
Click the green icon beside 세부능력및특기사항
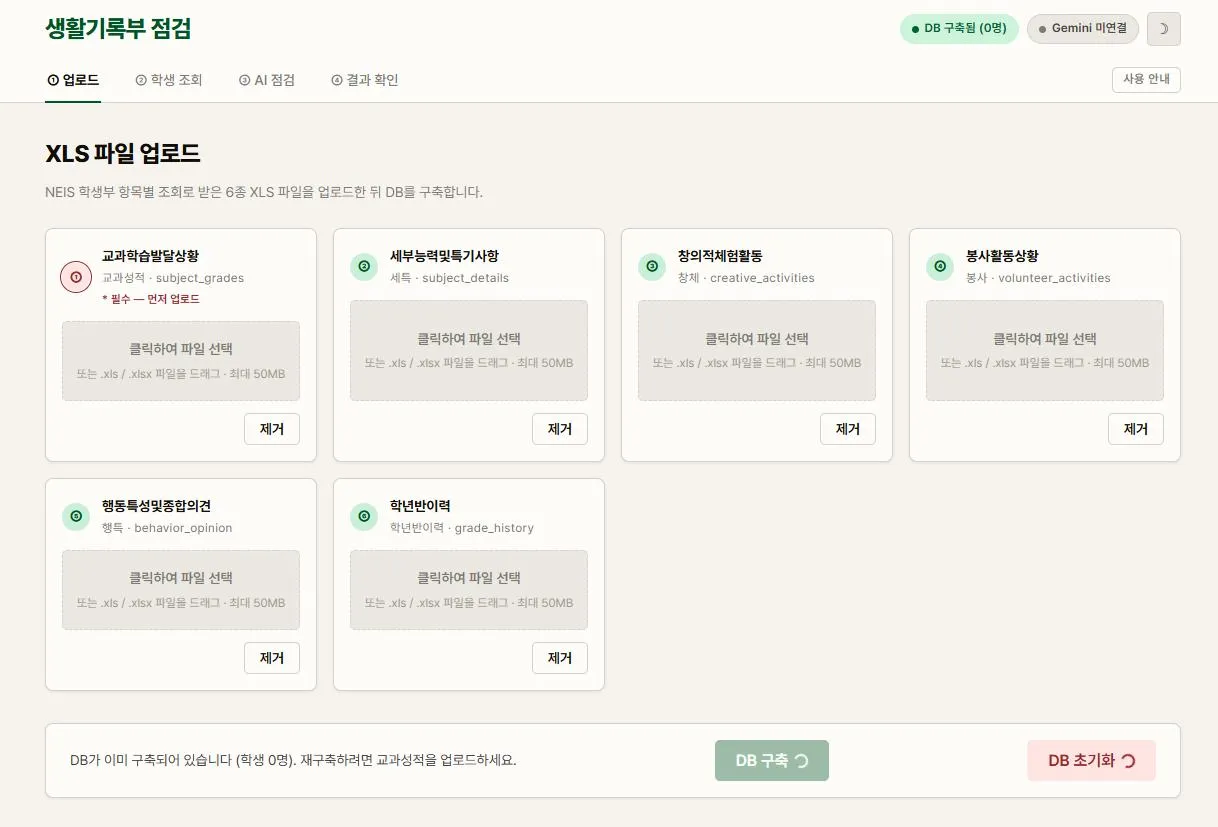pos(364,266)
